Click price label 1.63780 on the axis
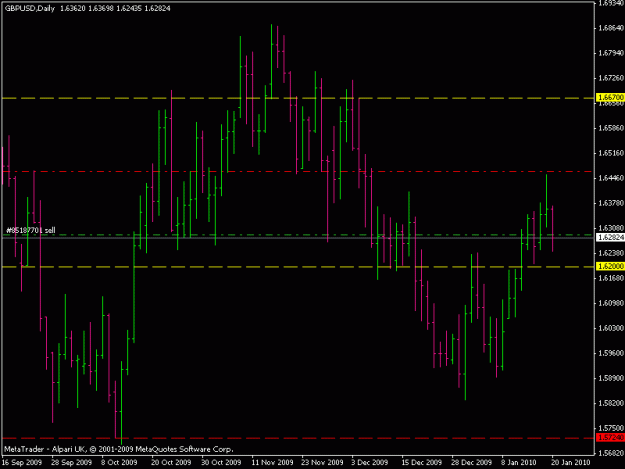The image size is (625, 469). [611, 203]
